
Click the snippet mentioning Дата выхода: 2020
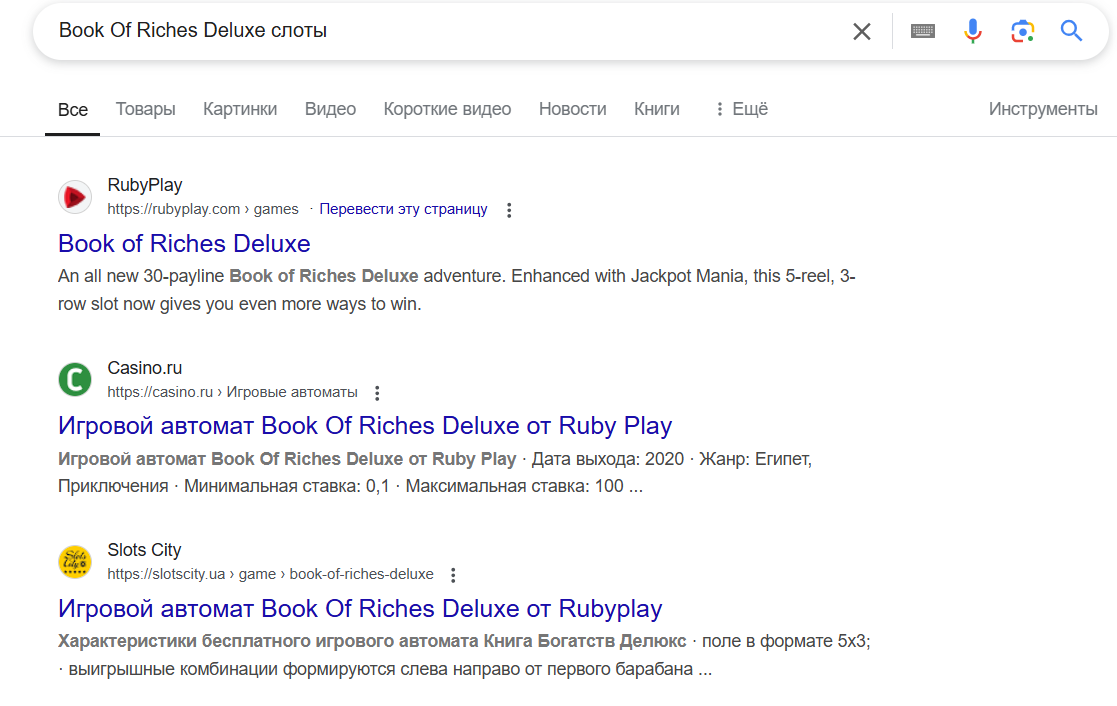point(435,472)
